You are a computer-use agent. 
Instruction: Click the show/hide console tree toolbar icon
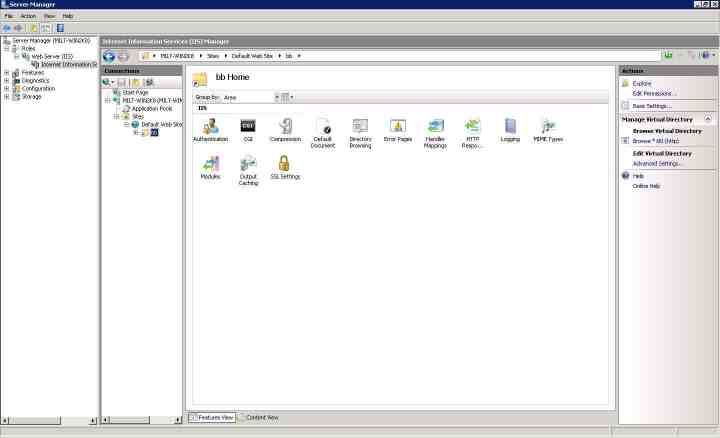[x=46, y=28]
